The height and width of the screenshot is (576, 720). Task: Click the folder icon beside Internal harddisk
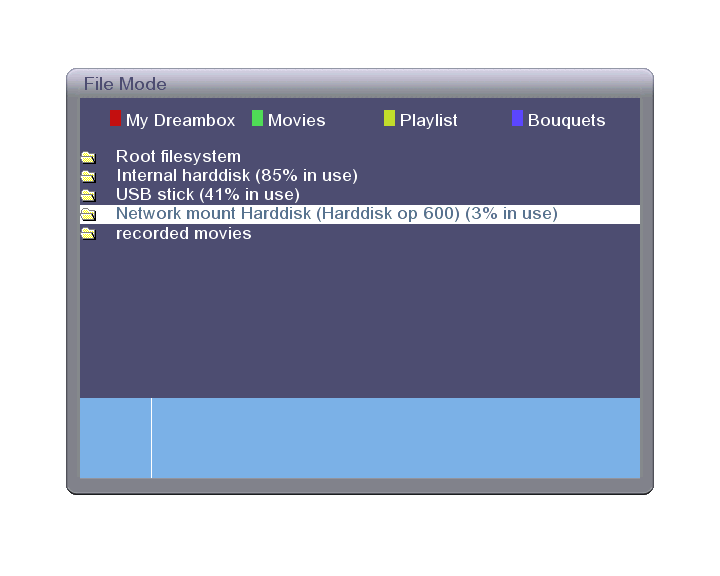point(89,176)
